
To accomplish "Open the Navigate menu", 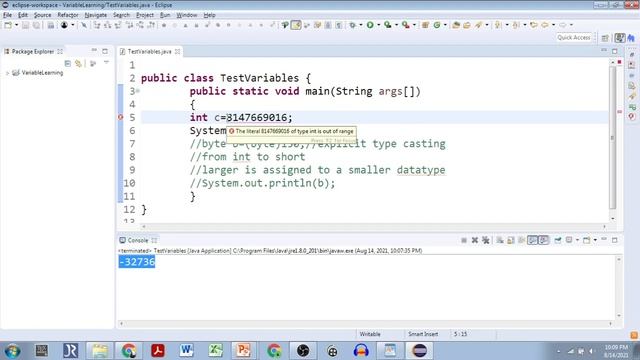I will tap(96, 15).
